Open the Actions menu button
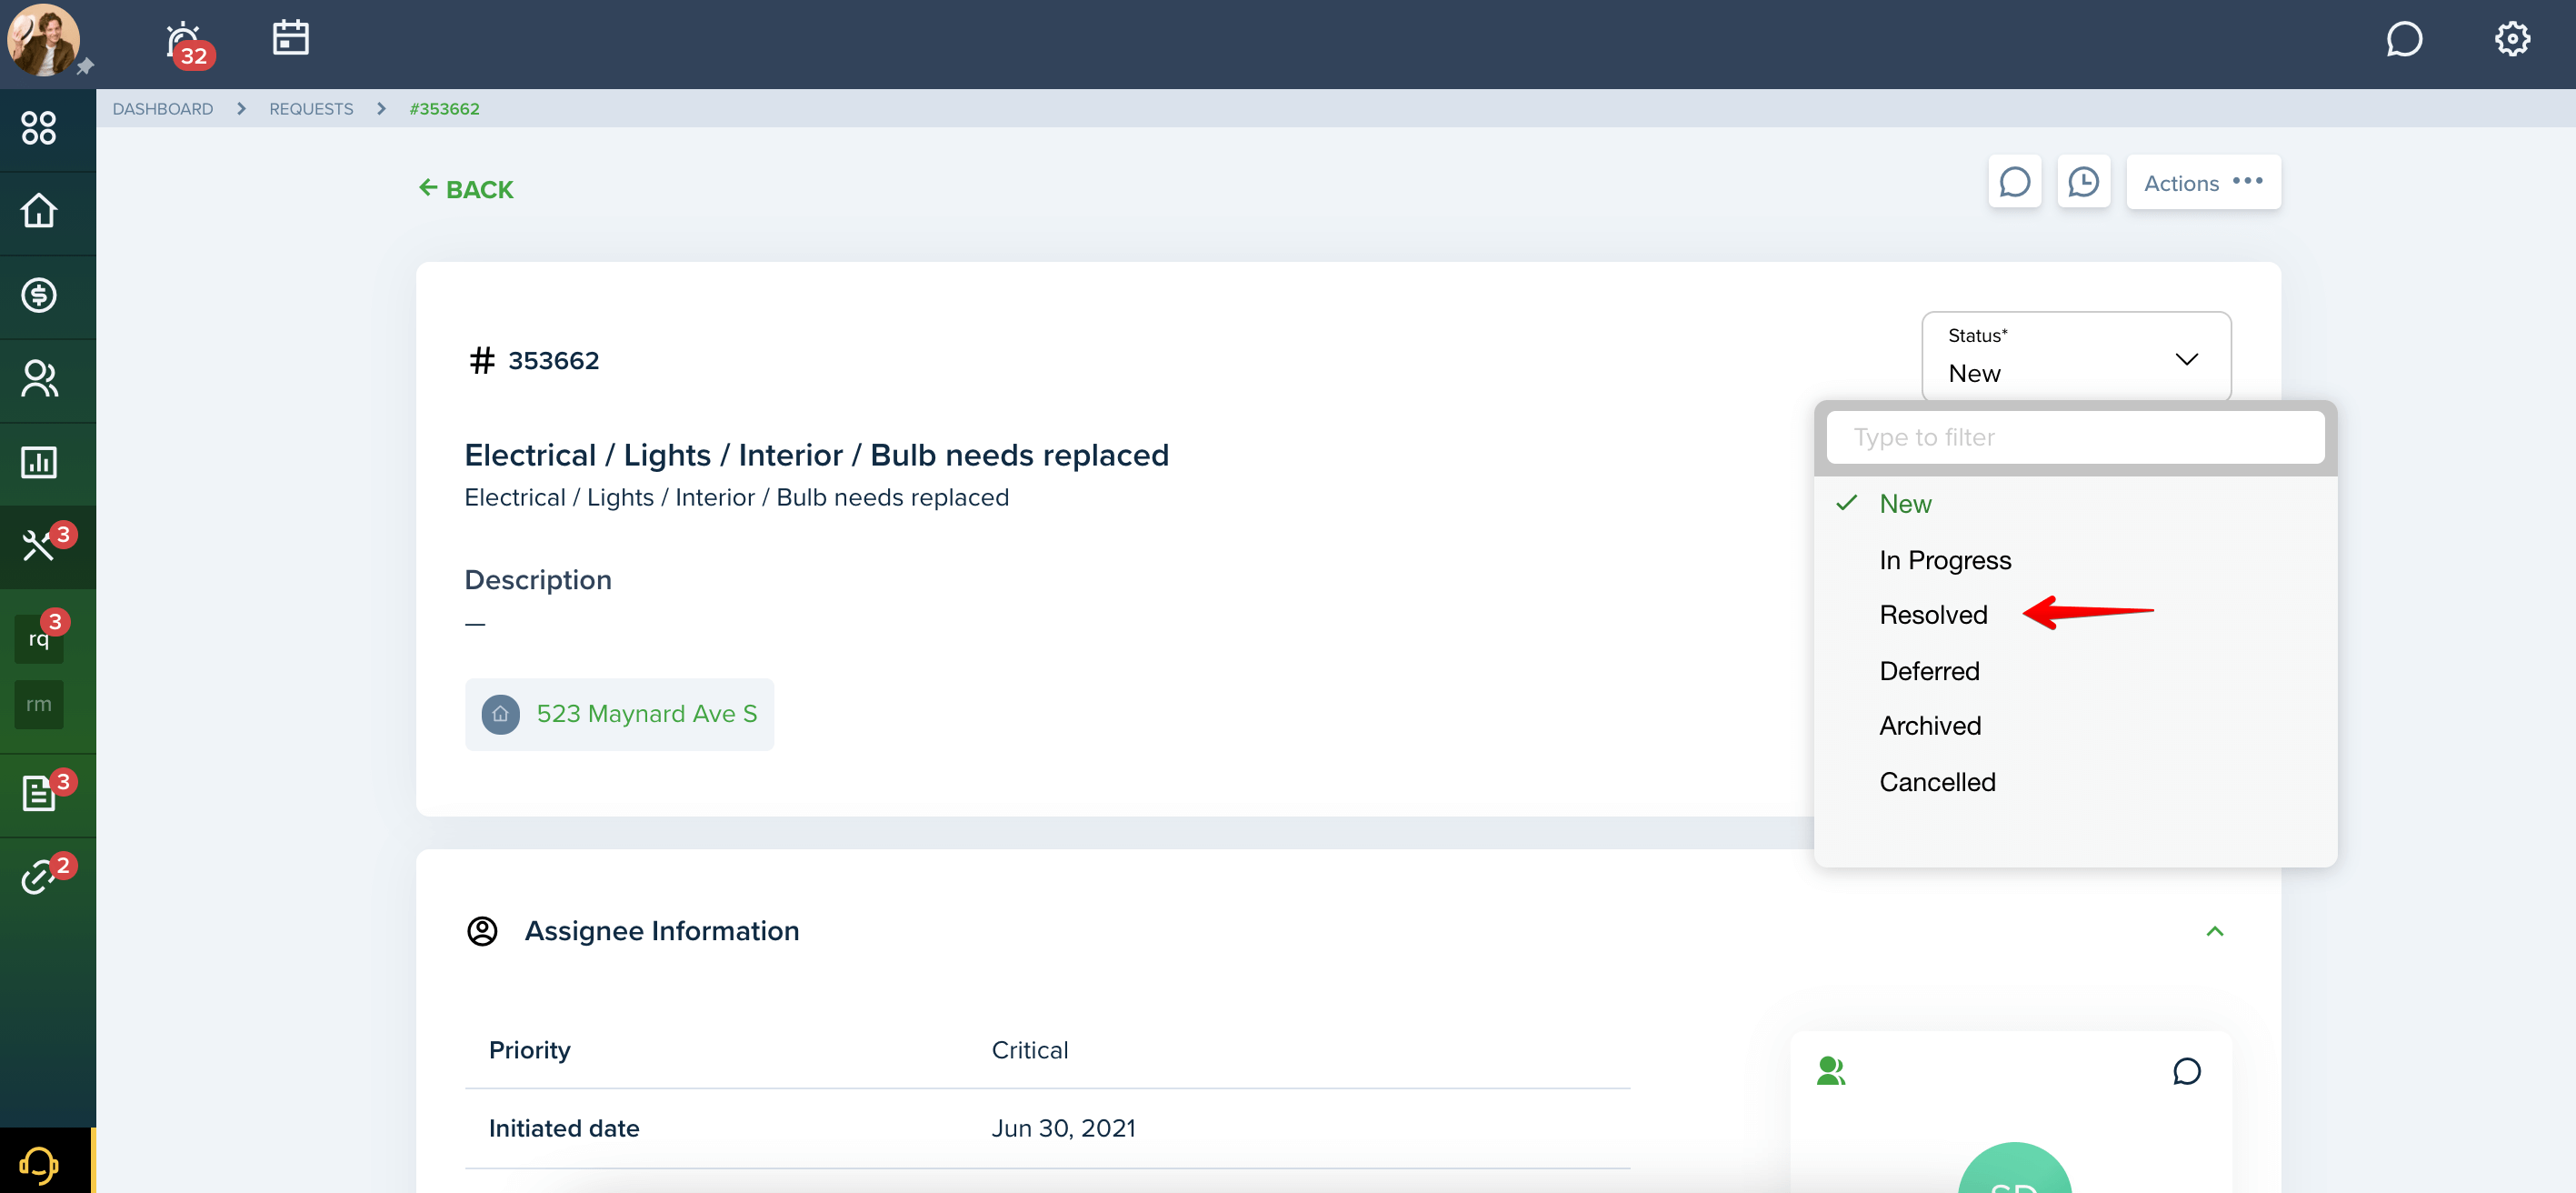This screenshot has width=2576, height=1193. pyautogui.click(x=2203, y=182)
